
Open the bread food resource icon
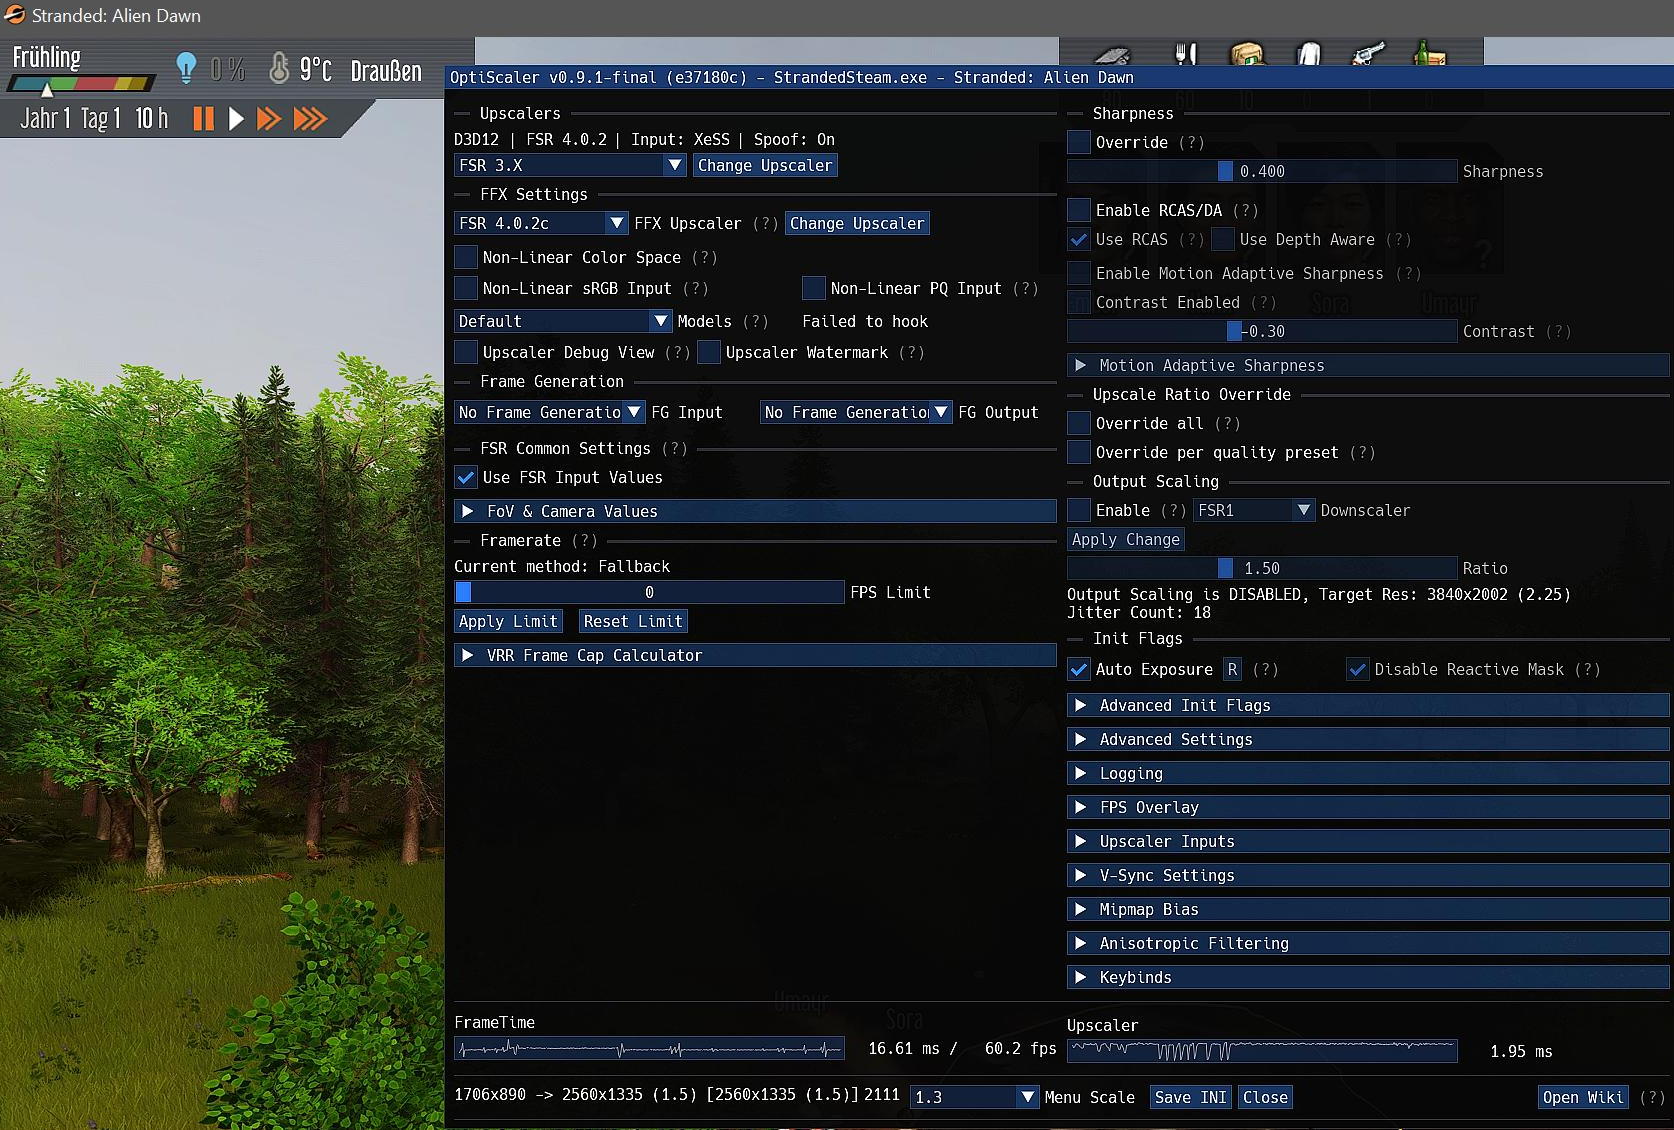click(1248, 53)
